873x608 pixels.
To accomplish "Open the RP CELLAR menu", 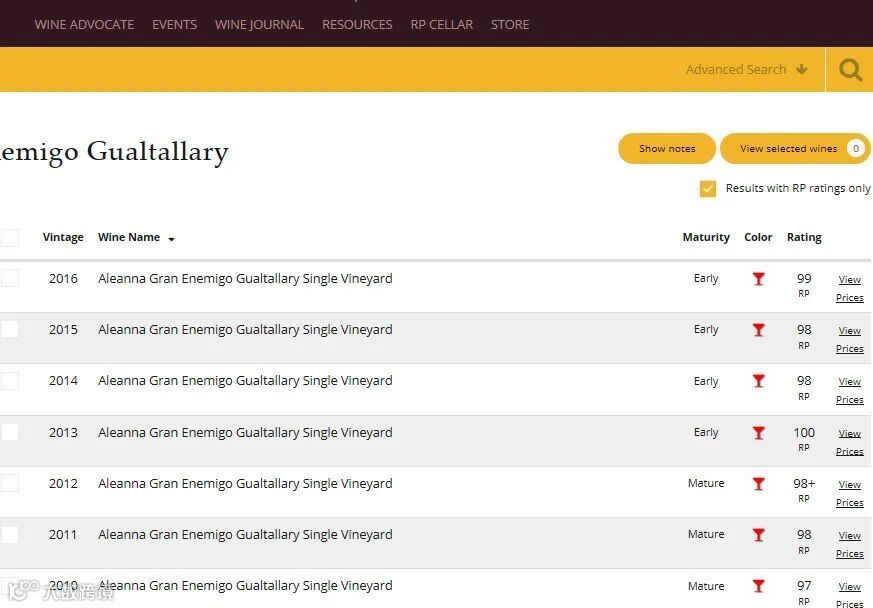I will click(x=442, y=24).
